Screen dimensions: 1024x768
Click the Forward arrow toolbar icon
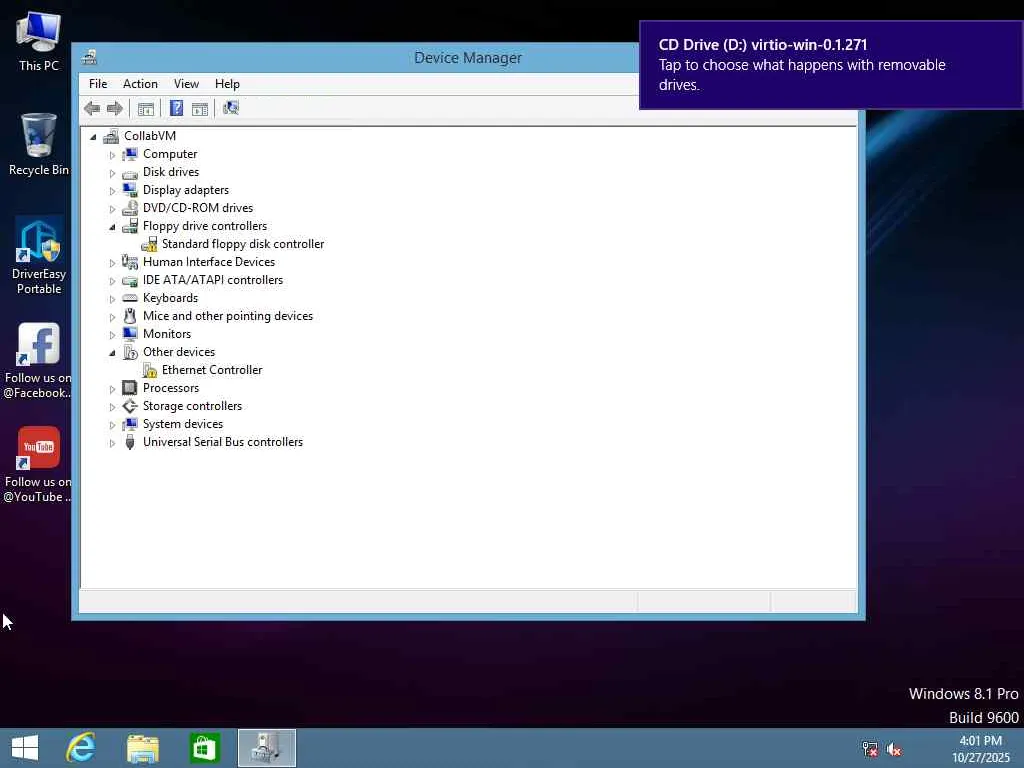[114, 108]
